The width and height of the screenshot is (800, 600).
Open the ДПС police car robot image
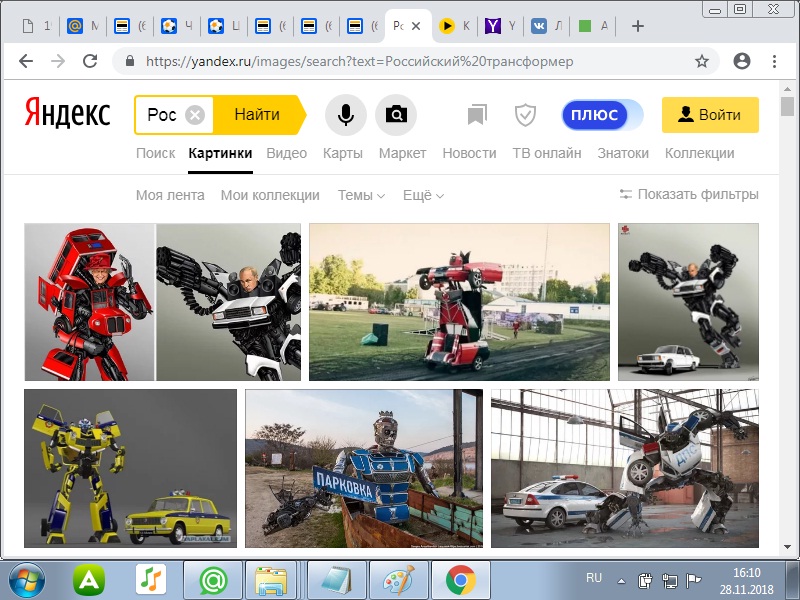coord(625,468)
